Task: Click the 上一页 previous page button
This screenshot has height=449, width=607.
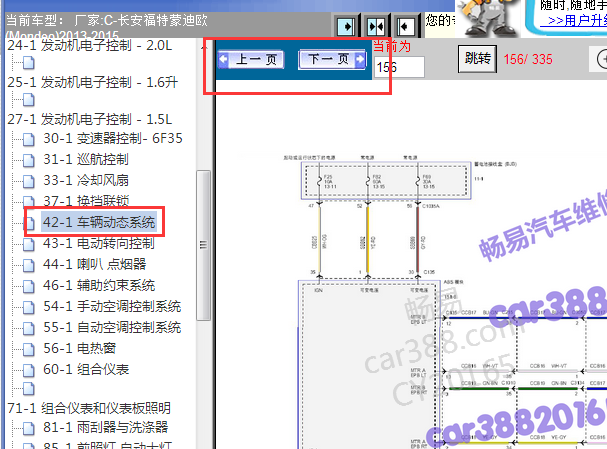Action: tap(251, 59)
